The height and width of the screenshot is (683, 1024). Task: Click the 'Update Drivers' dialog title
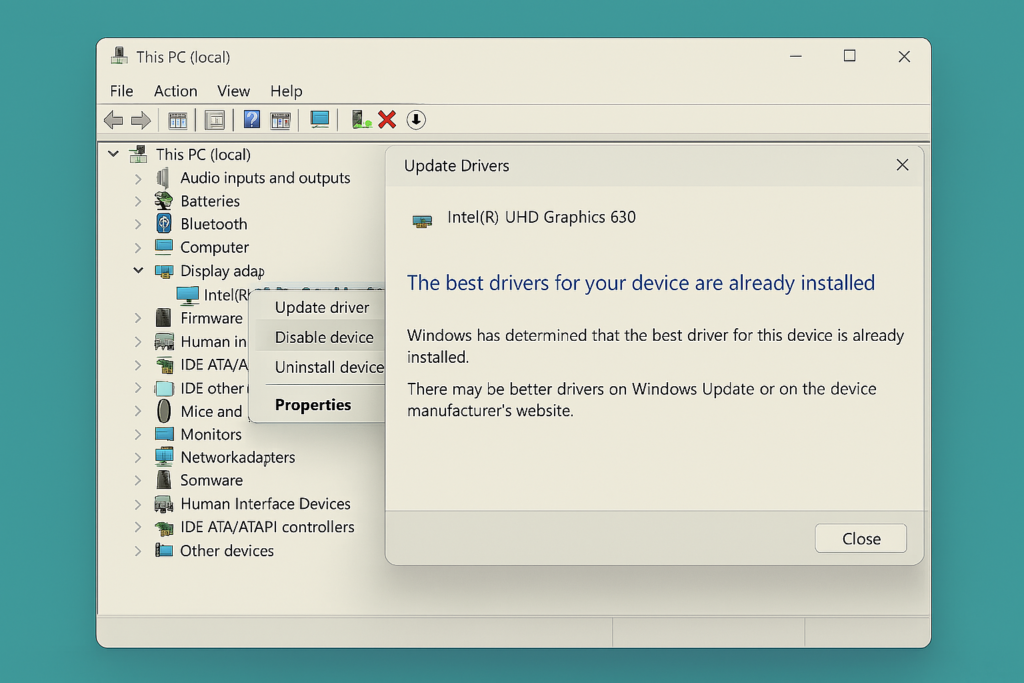coord(456,166)
